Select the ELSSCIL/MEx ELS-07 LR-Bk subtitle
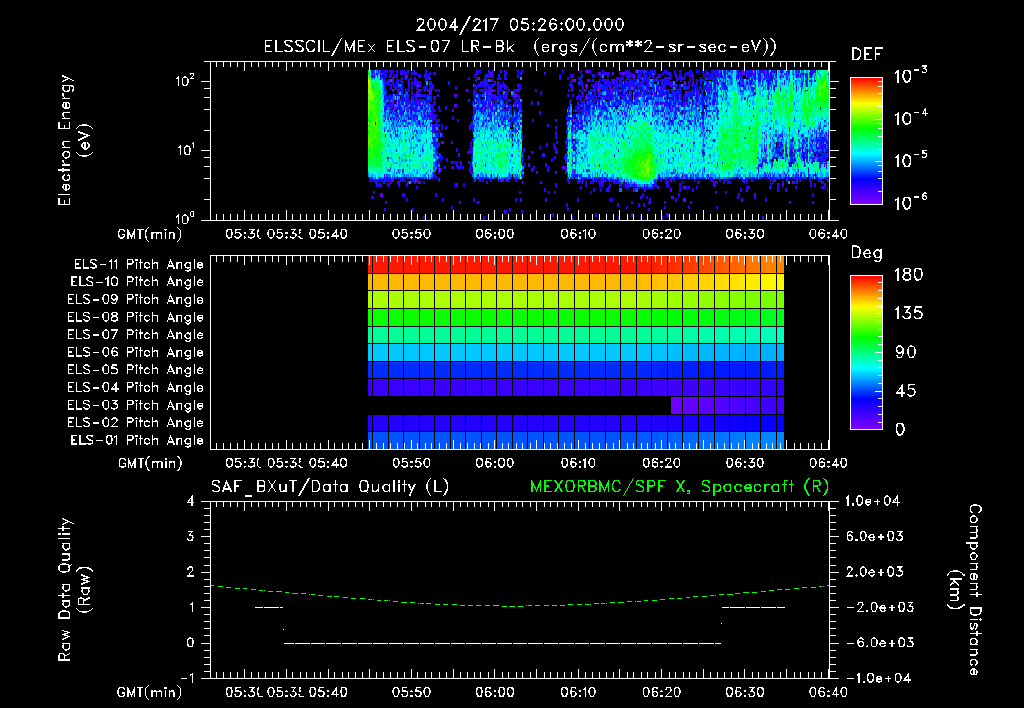Image resolution: width=1024 pixels, height=708 pixels. (389, 47)
